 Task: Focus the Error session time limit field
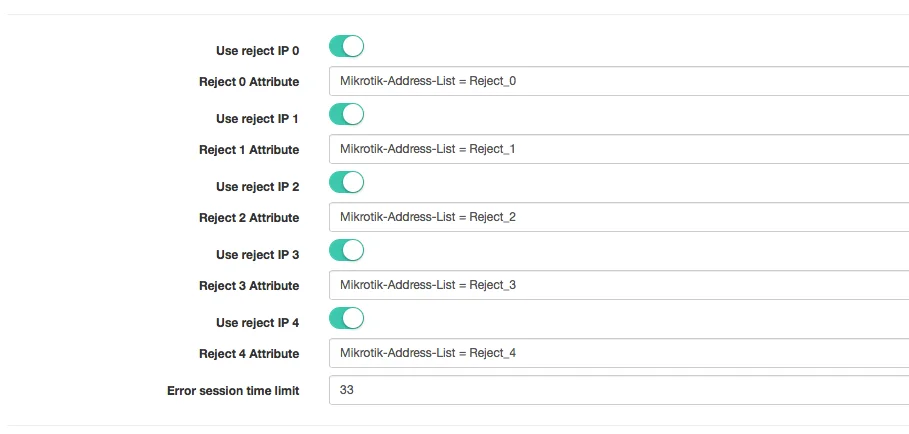point(619,390)
